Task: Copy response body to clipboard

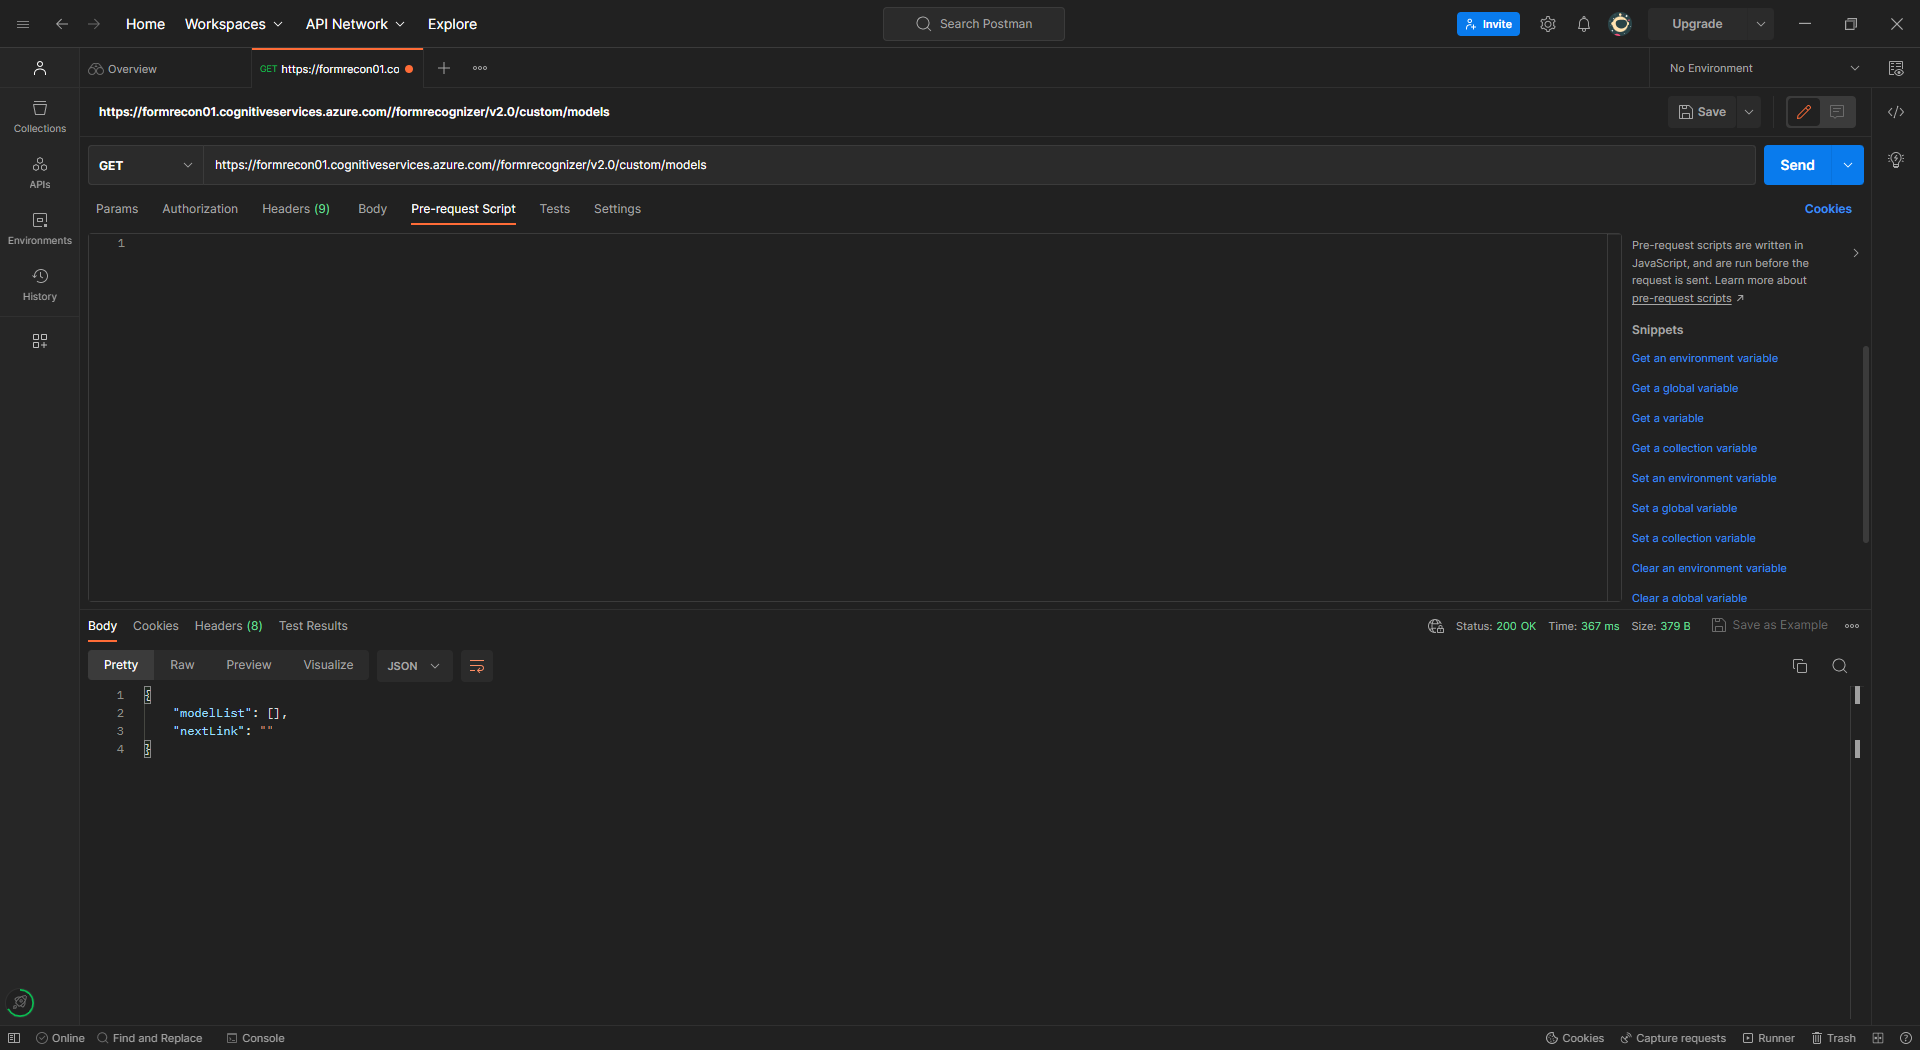Action: coord(1800,666)
